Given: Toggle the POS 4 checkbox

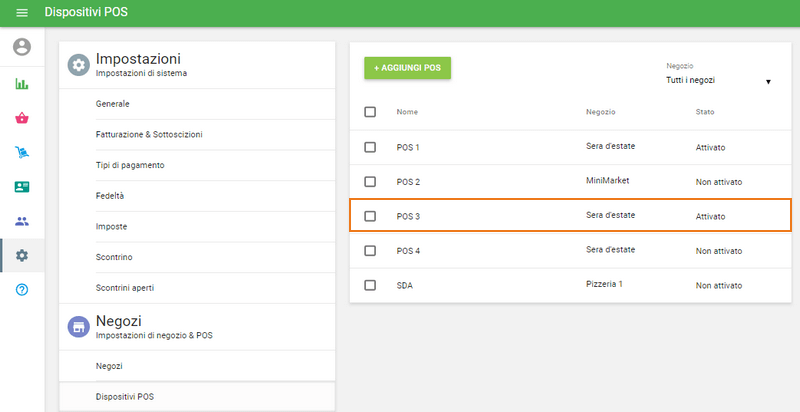Looking at the screenshot, I should click(370, 250).
